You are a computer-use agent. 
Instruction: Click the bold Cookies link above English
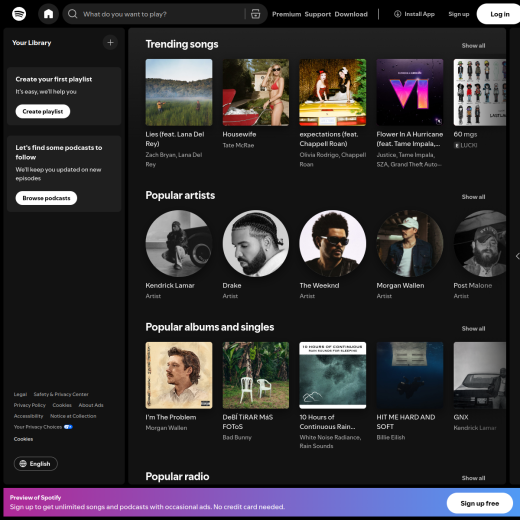[23, 439]
